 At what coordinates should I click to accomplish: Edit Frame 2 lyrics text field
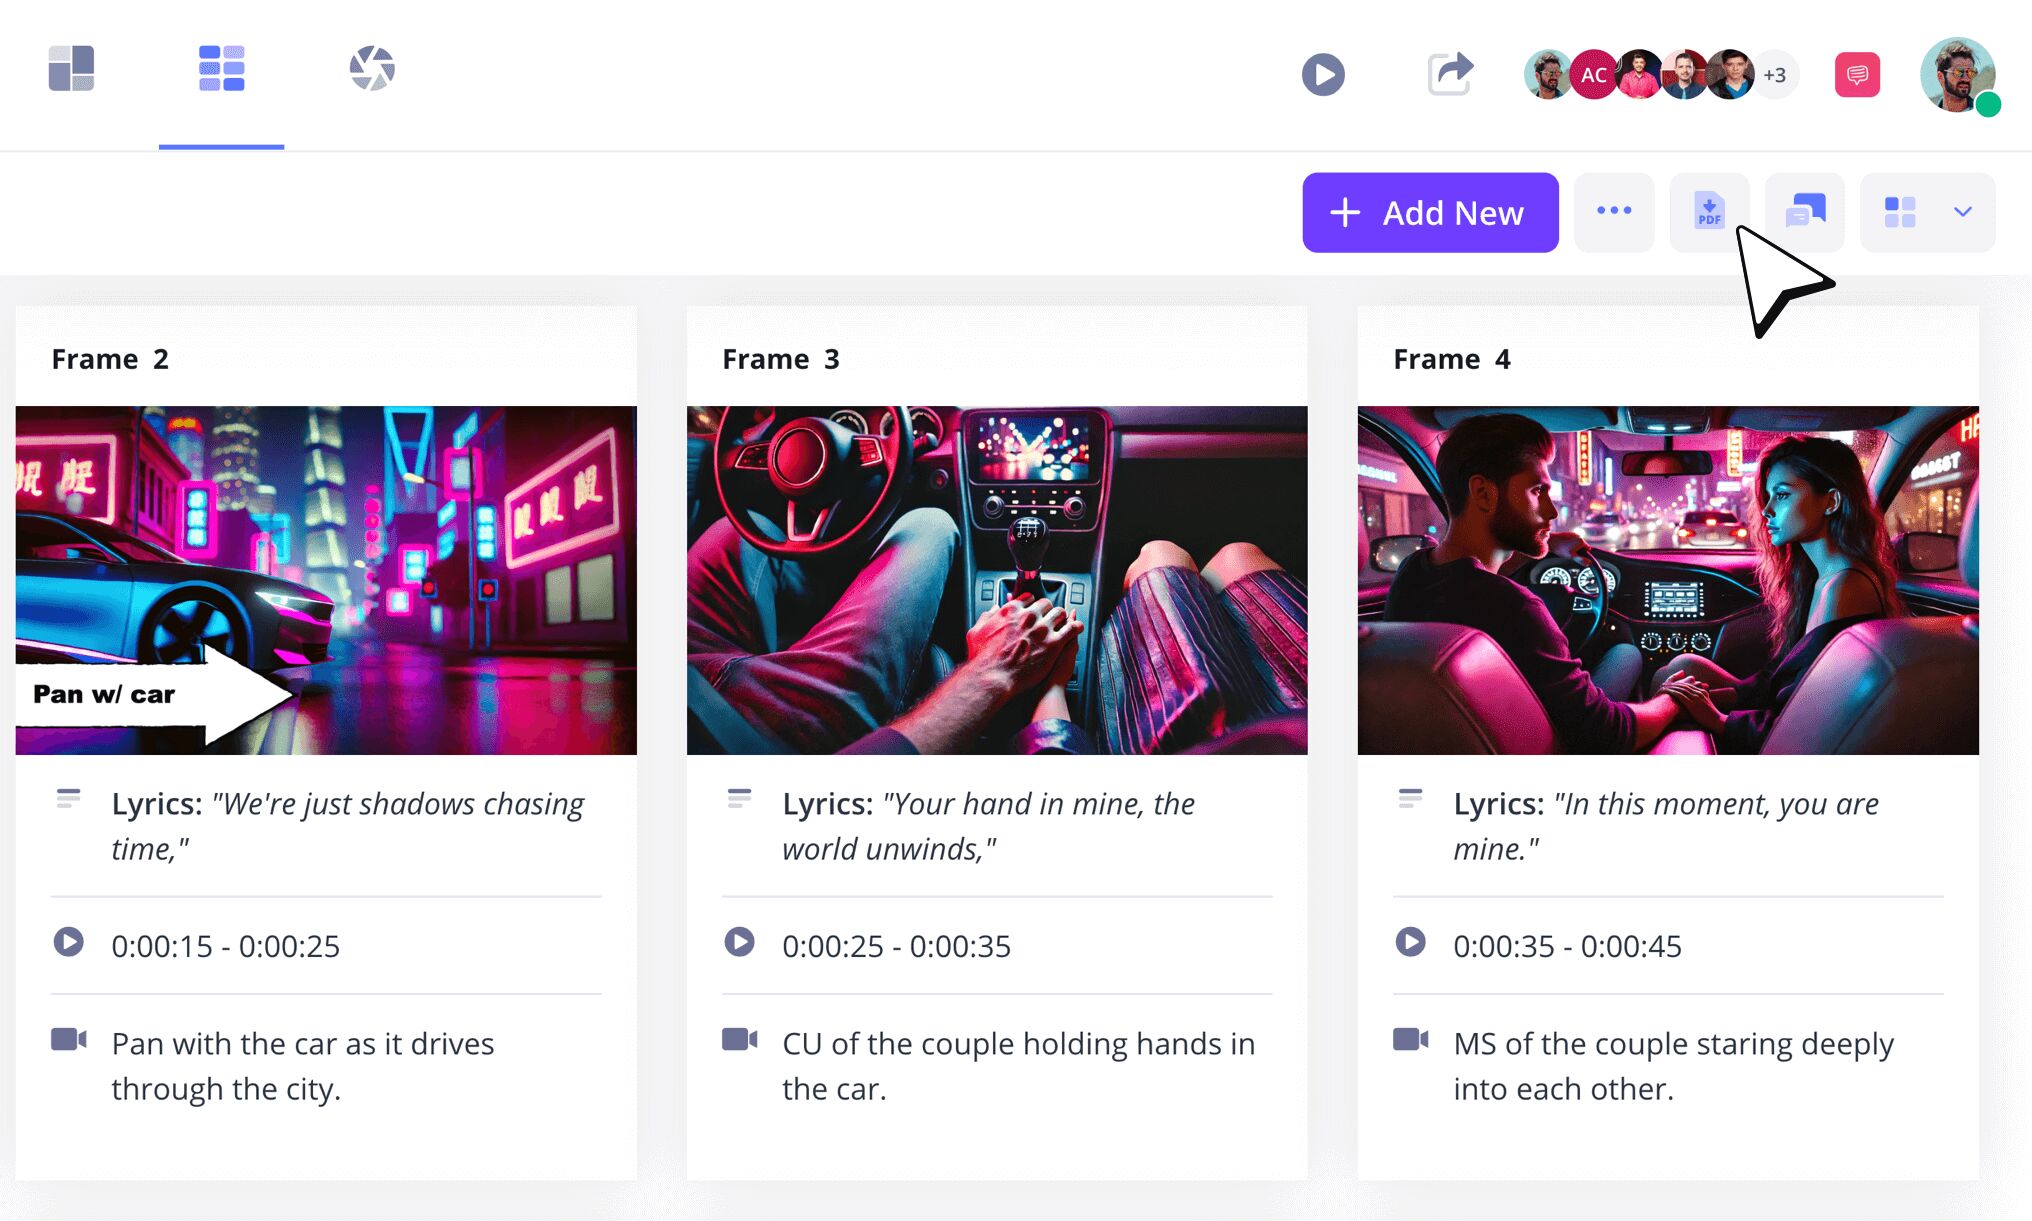tap(348, 826)
